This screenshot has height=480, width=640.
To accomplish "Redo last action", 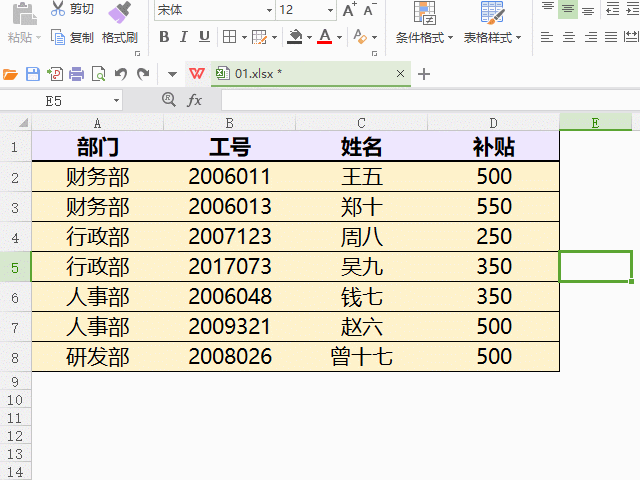I will tap(143, 74).
